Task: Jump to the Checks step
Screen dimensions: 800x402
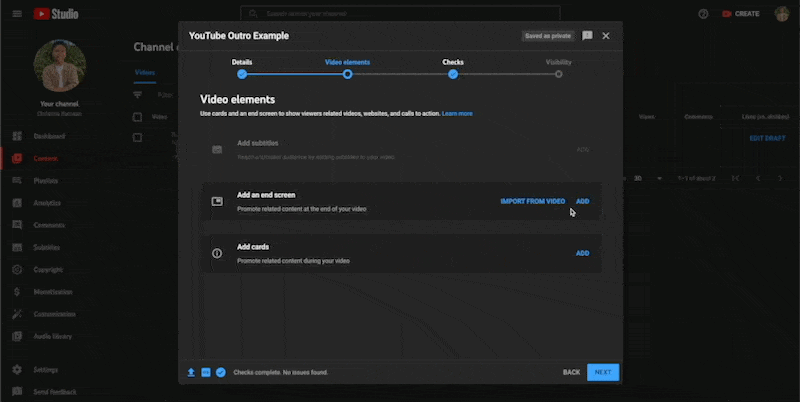Action: click(453, 73)
